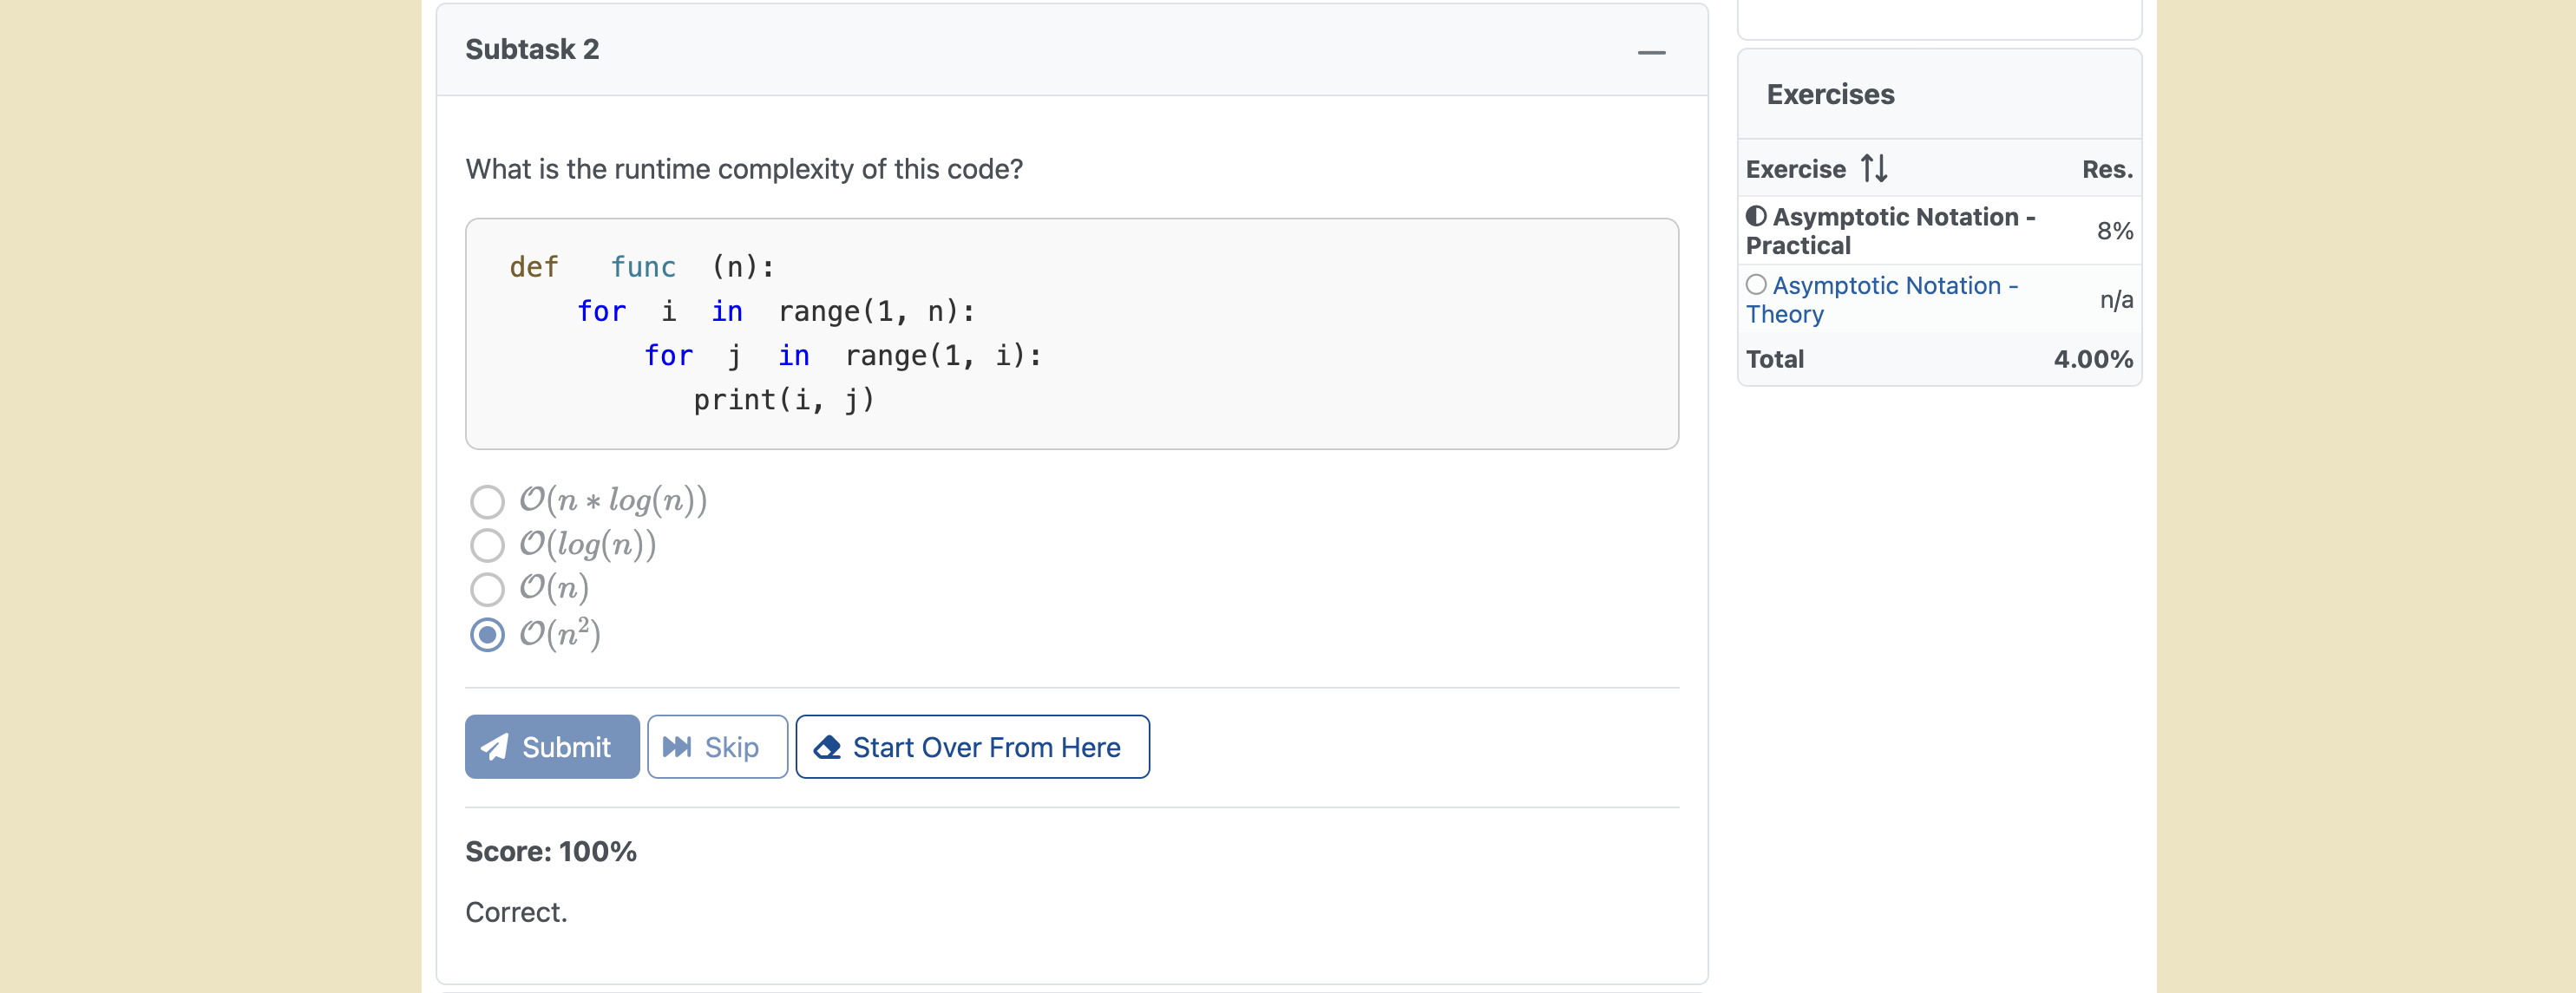Click Start Over From Here
The image size is (2576, 993).
coord(972,746)
